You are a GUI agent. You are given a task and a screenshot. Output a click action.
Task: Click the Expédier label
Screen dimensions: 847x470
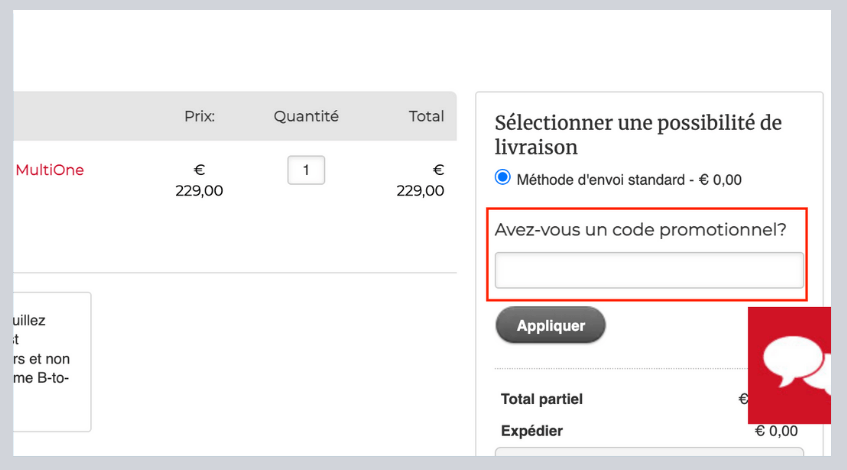[532, 431]
